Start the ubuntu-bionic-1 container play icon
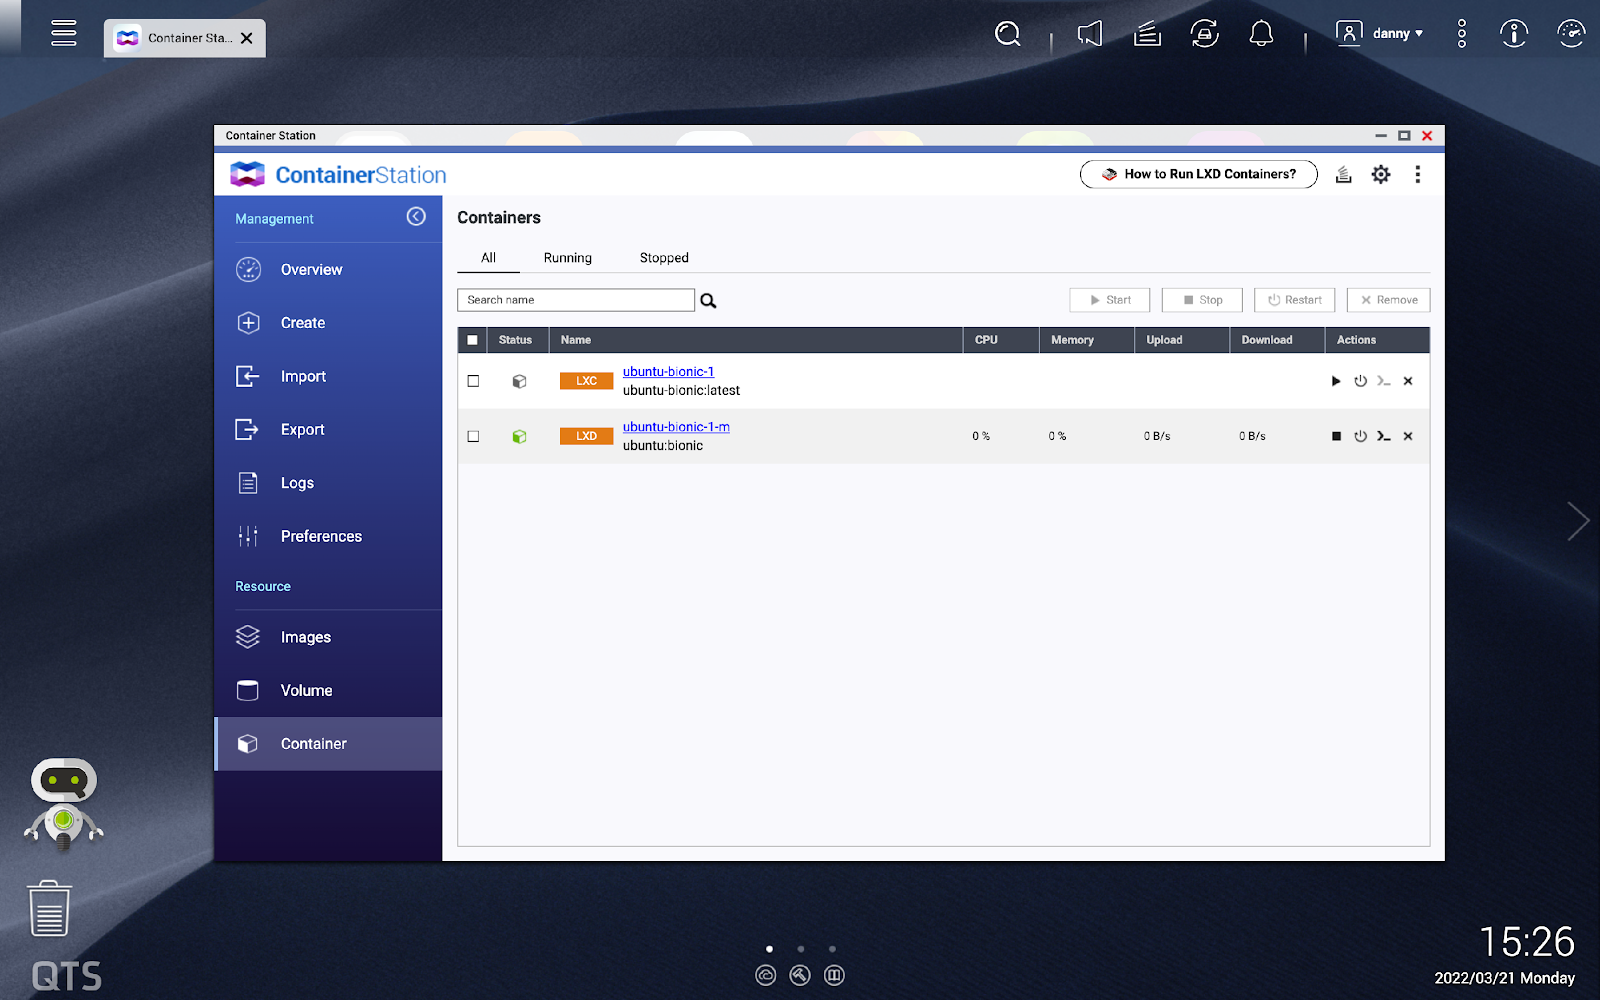Image resolution: width=1600 pixels, height=1000 pixels. click(1336, 381)
